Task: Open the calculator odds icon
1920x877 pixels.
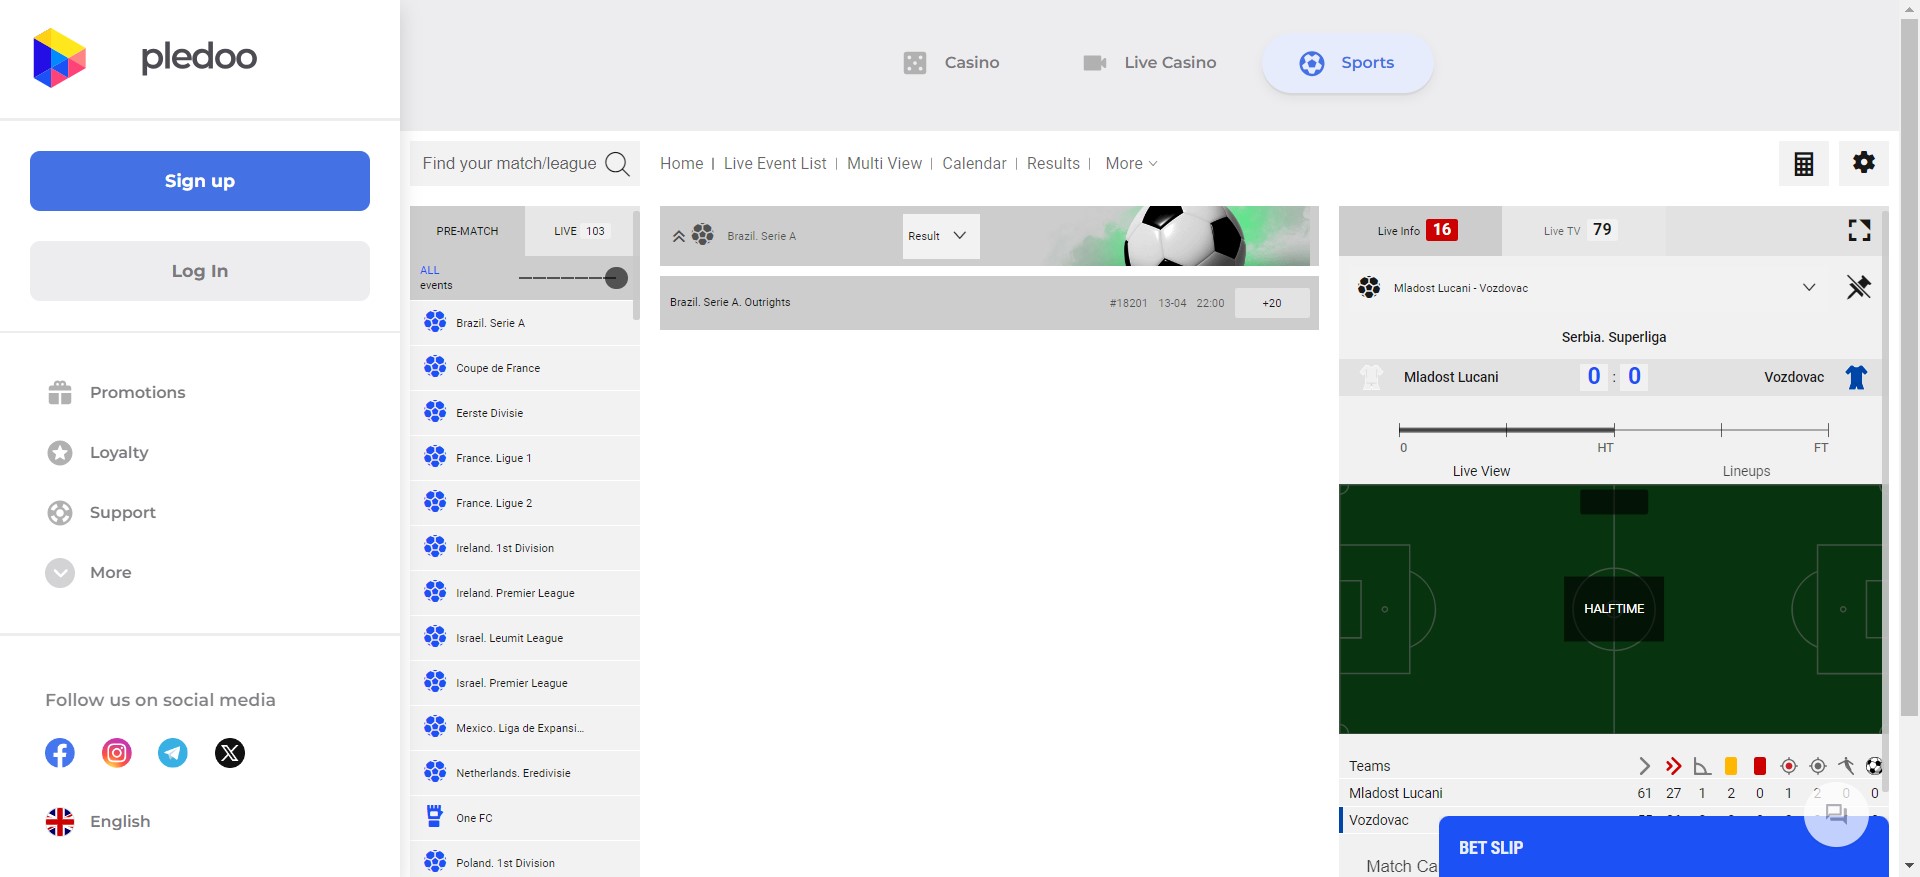Action: pyautogui.click(x=1804, y=164)
